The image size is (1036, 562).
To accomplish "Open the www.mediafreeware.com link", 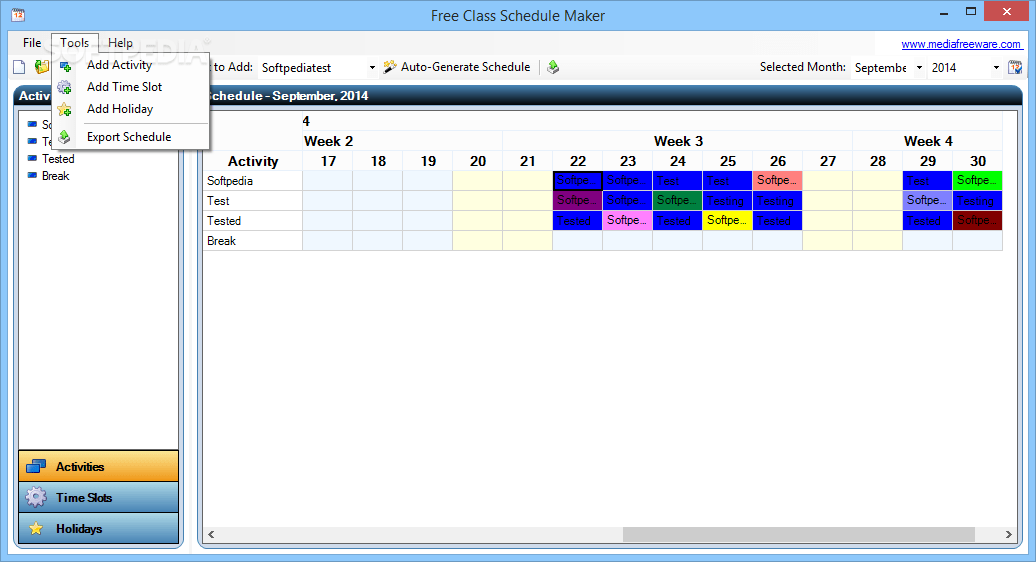I will tap(961, 44).
